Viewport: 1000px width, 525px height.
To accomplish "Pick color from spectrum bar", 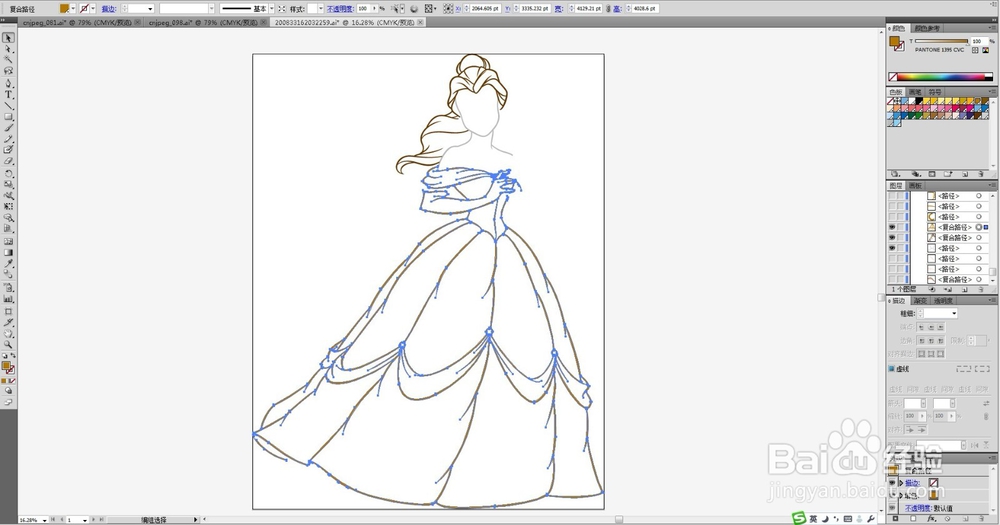I will [x=941, y=77].
